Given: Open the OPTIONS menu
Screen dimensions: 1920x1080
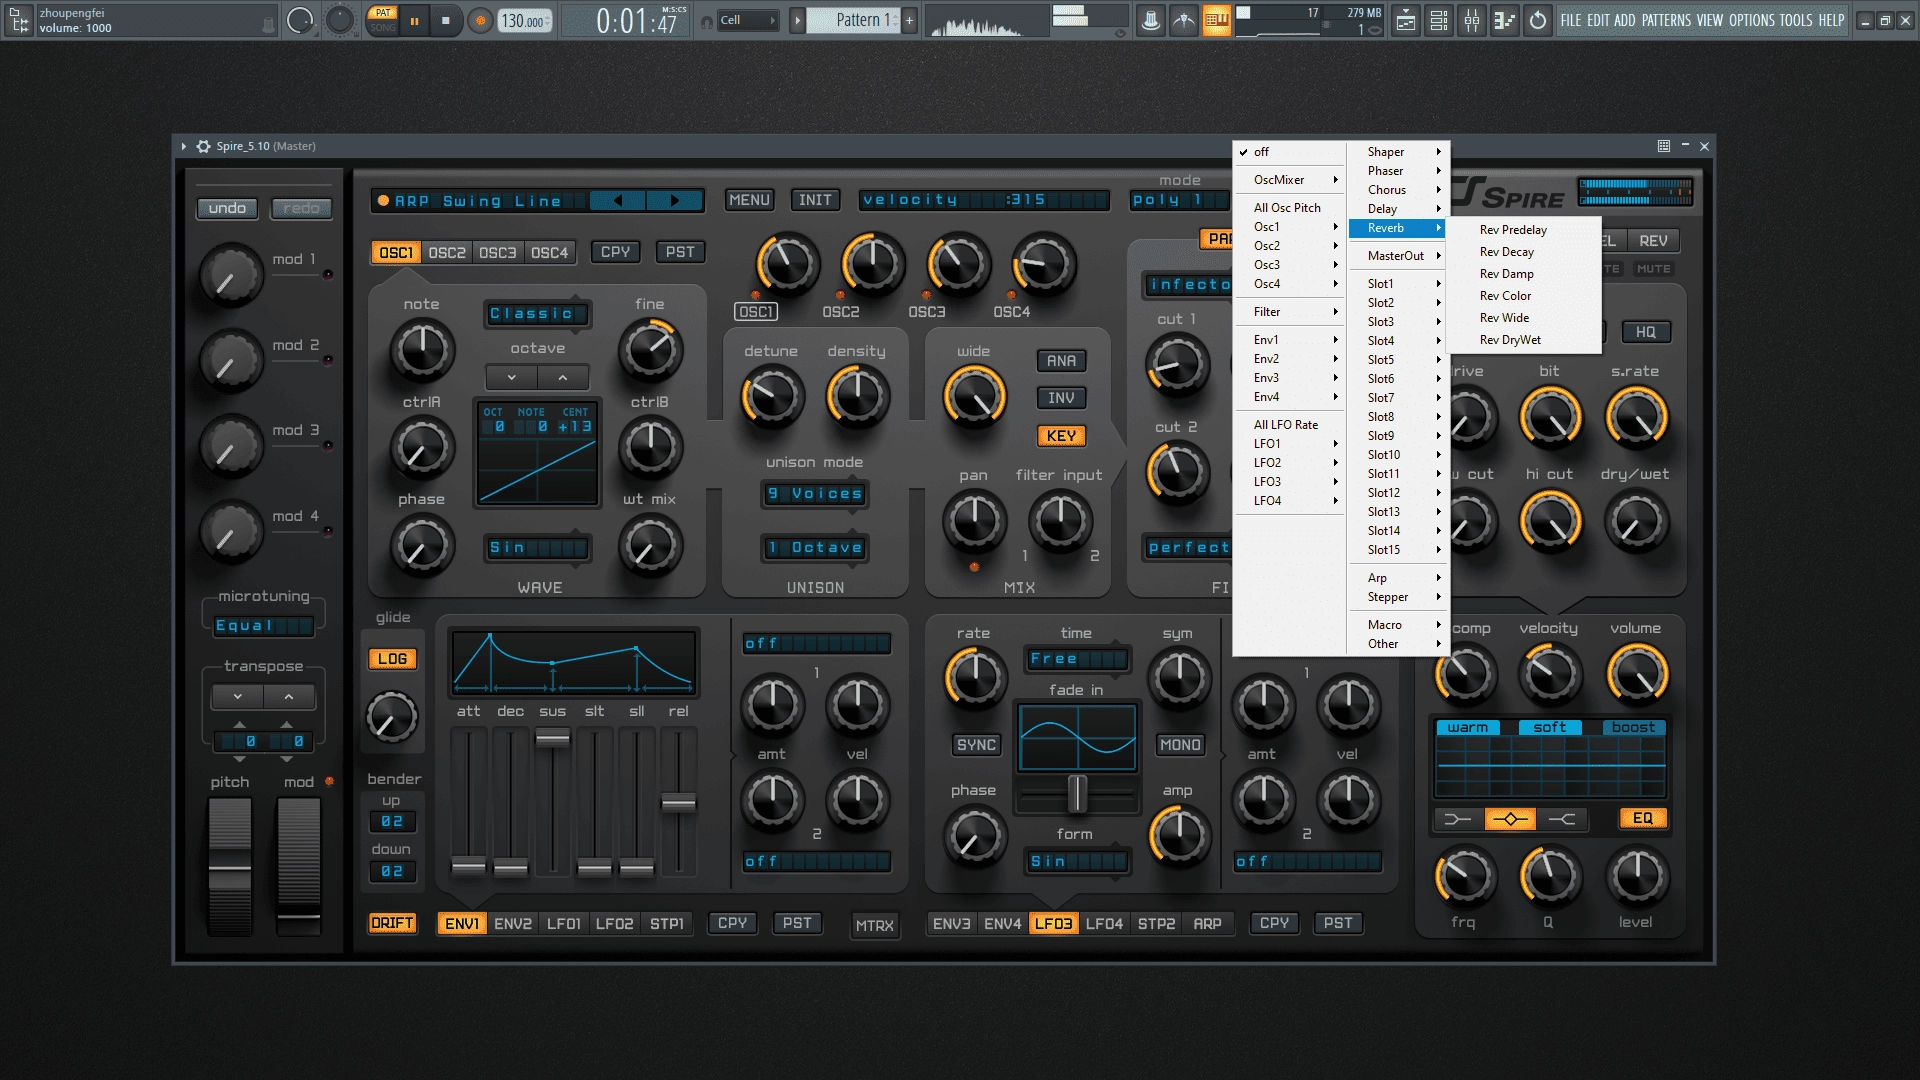Looking at the screenshot, I should (x=1752, y=20).
